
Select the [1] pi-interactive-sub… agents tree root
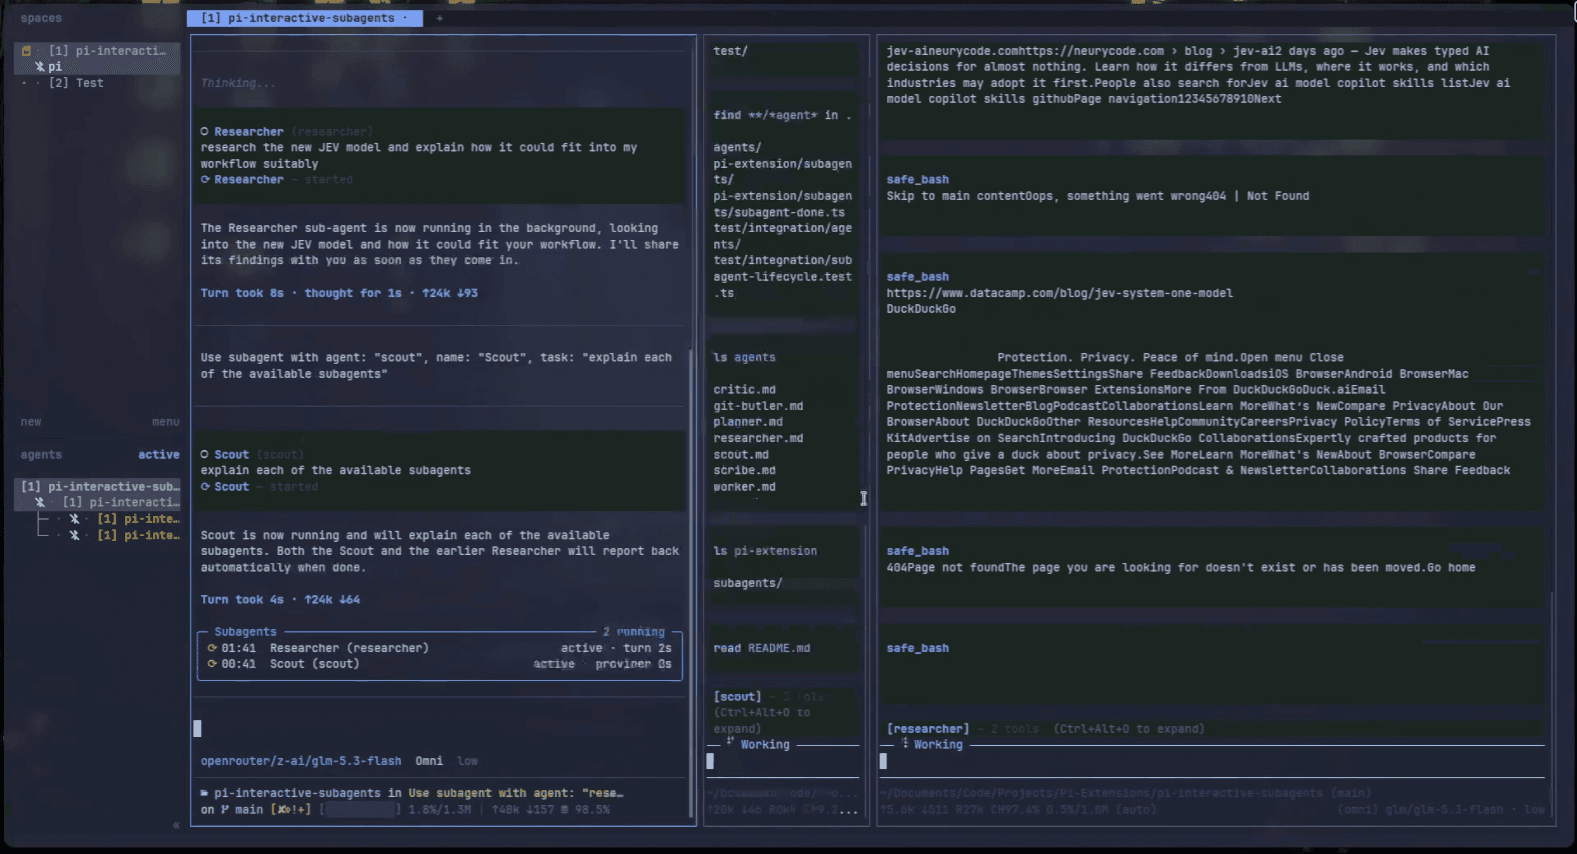(x=100, y=487)
